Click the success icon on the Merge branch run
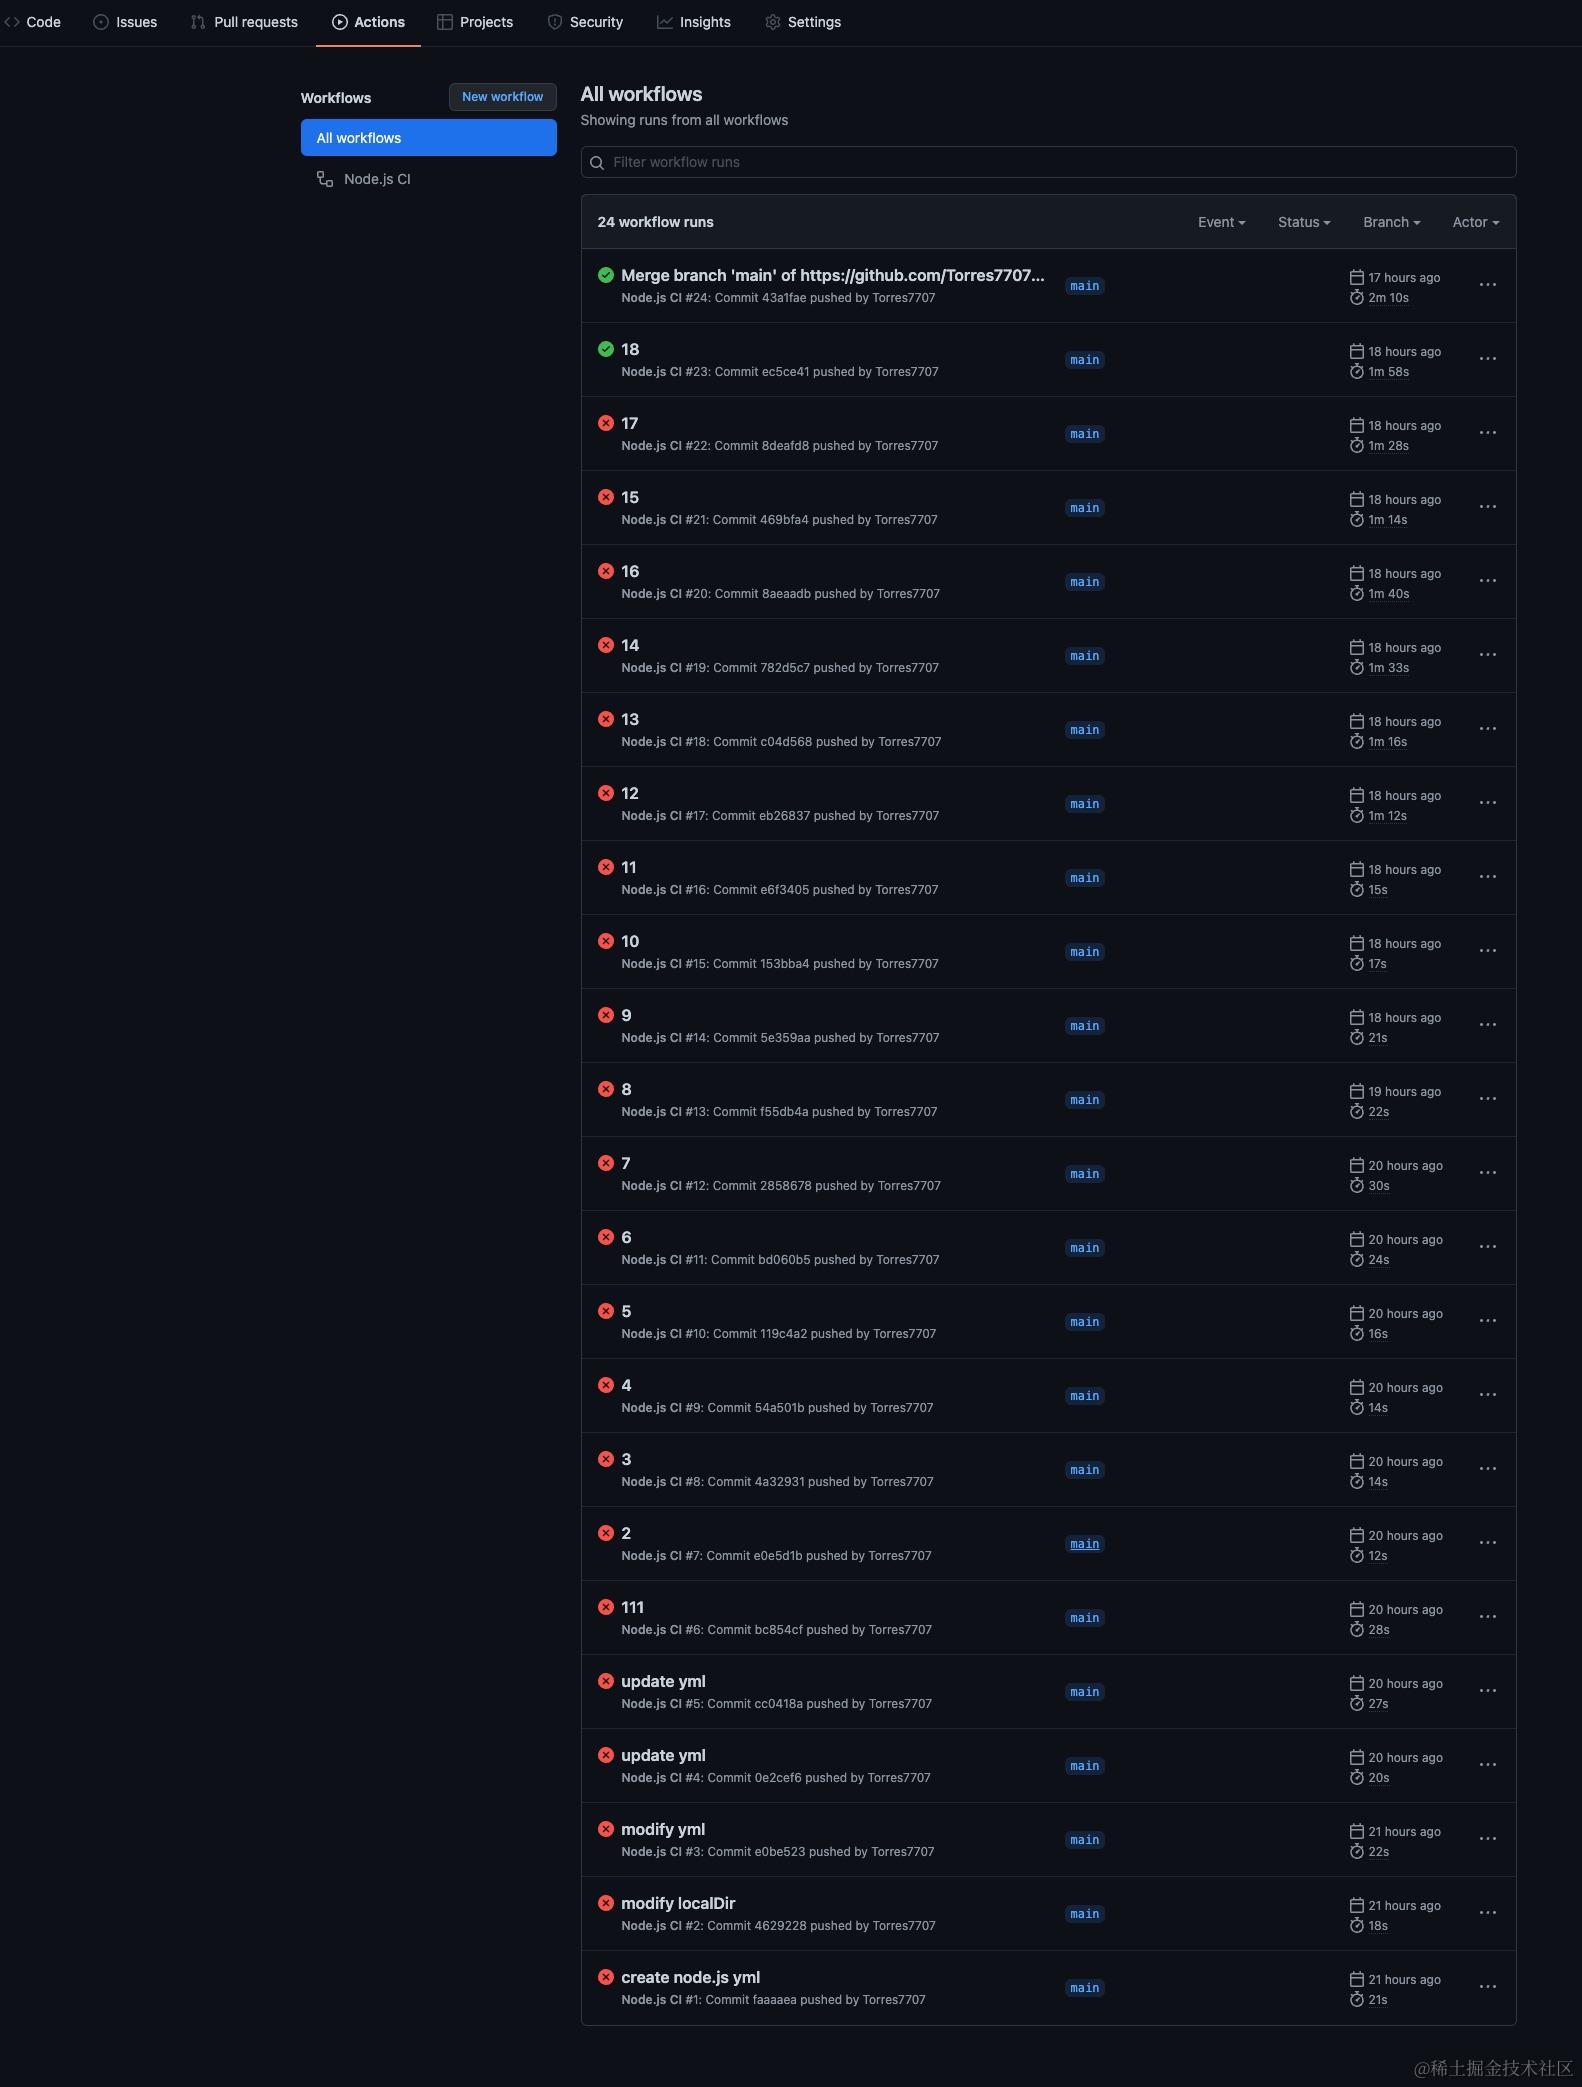This screenshot has width=1582, height=2087. click(x=605, y=275)
